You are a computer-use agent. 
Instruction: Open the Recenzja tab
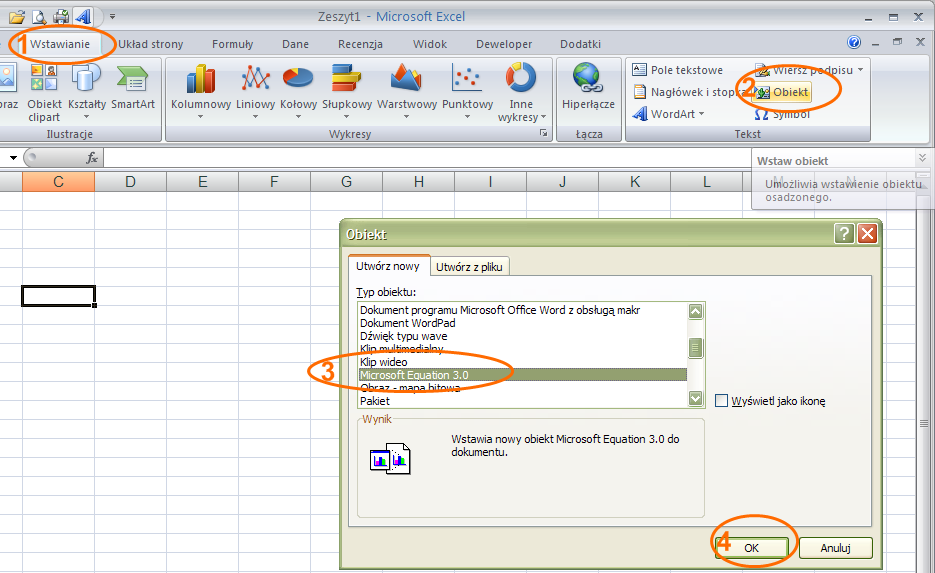click(360, 44)
